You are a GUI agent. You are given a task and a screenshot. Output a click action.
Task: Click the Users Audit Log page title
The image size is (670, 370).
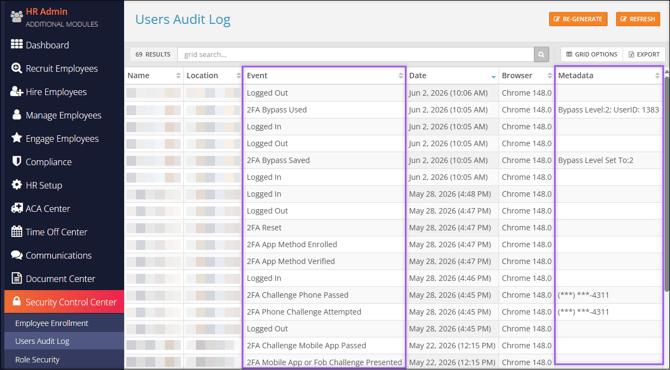coord(183,20)
